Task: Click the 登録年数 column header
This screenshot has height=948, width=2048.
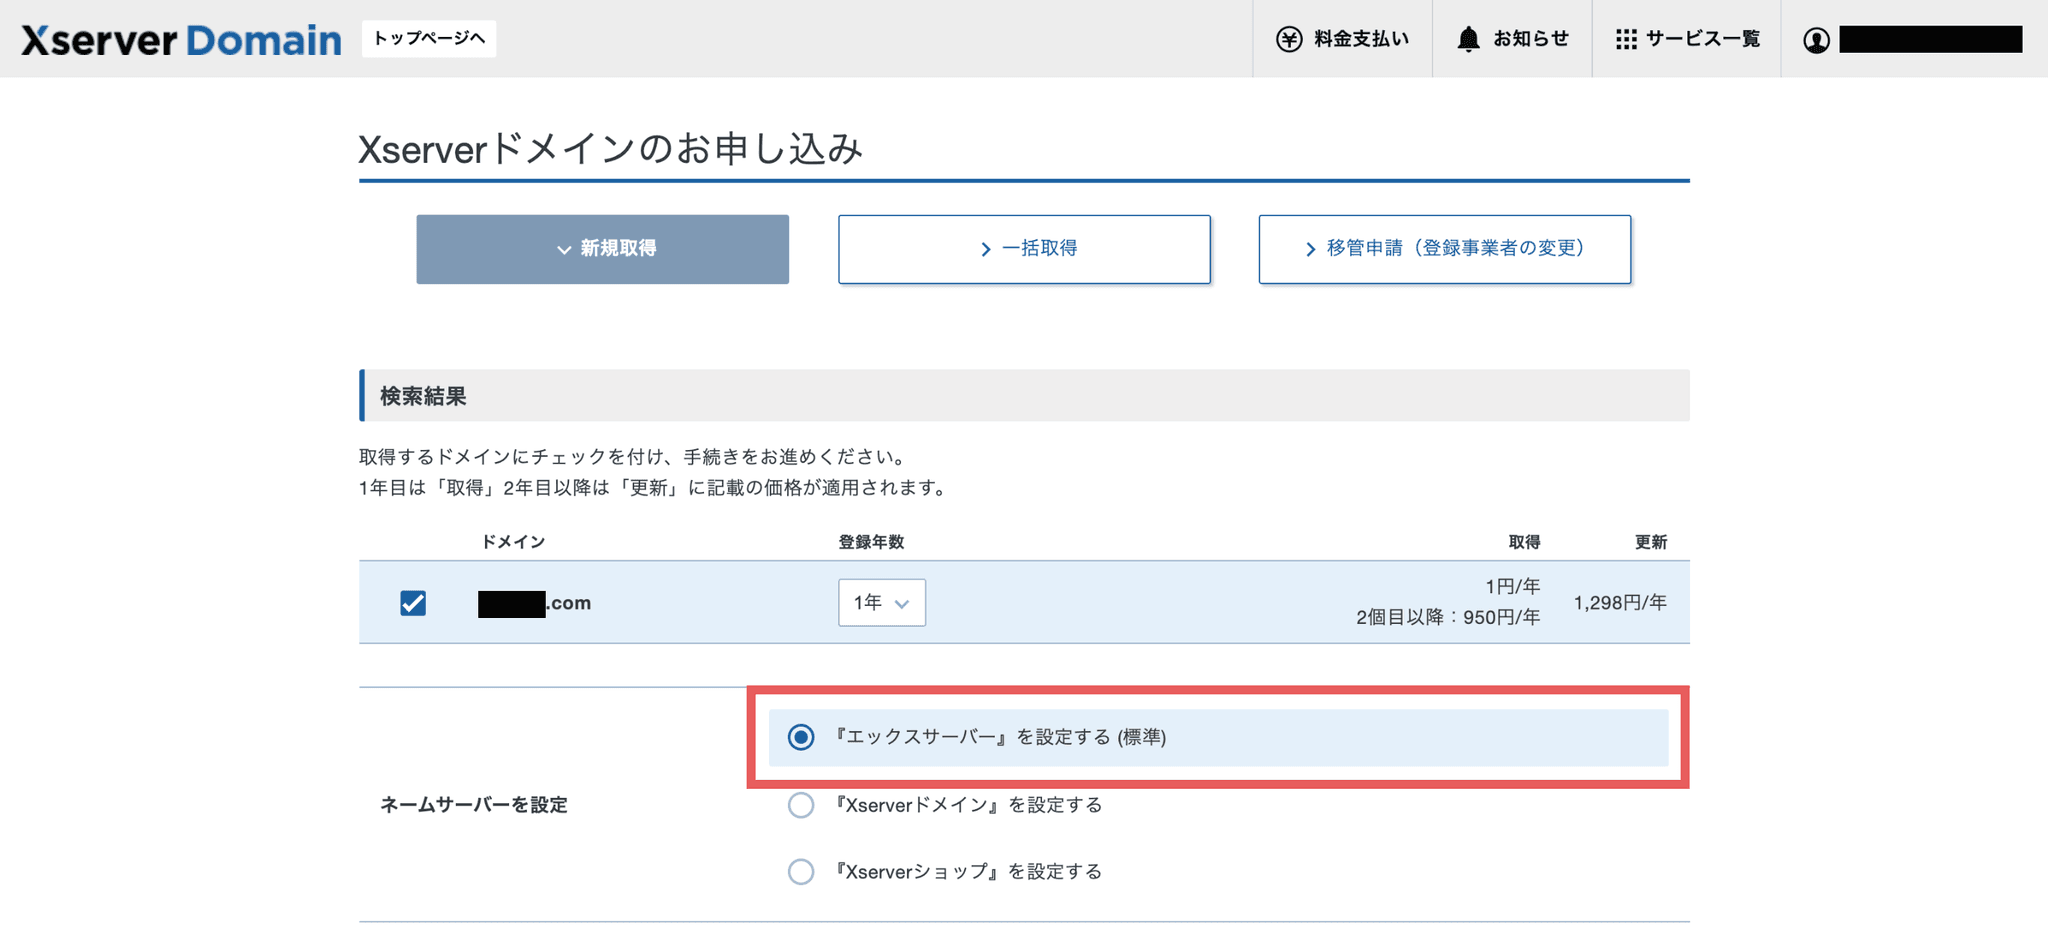Action: click(871, 542)
